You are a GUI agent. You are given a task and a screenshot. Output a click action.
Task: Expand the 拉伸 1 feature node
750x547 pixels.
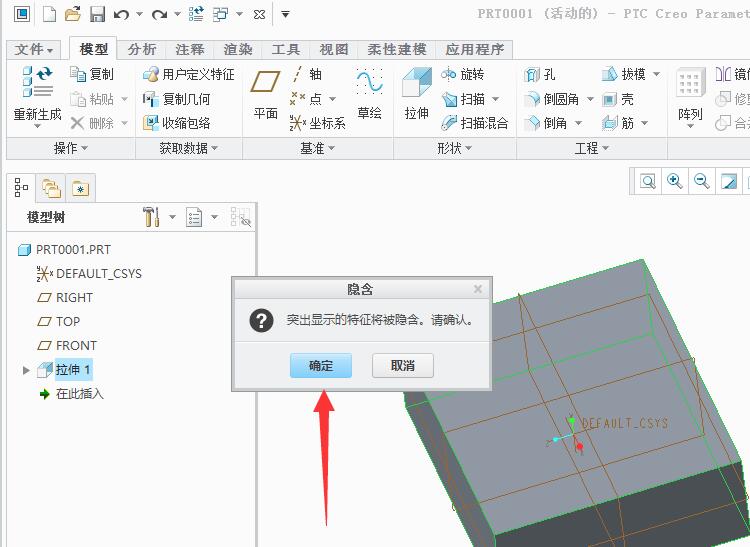click(26, 370)
